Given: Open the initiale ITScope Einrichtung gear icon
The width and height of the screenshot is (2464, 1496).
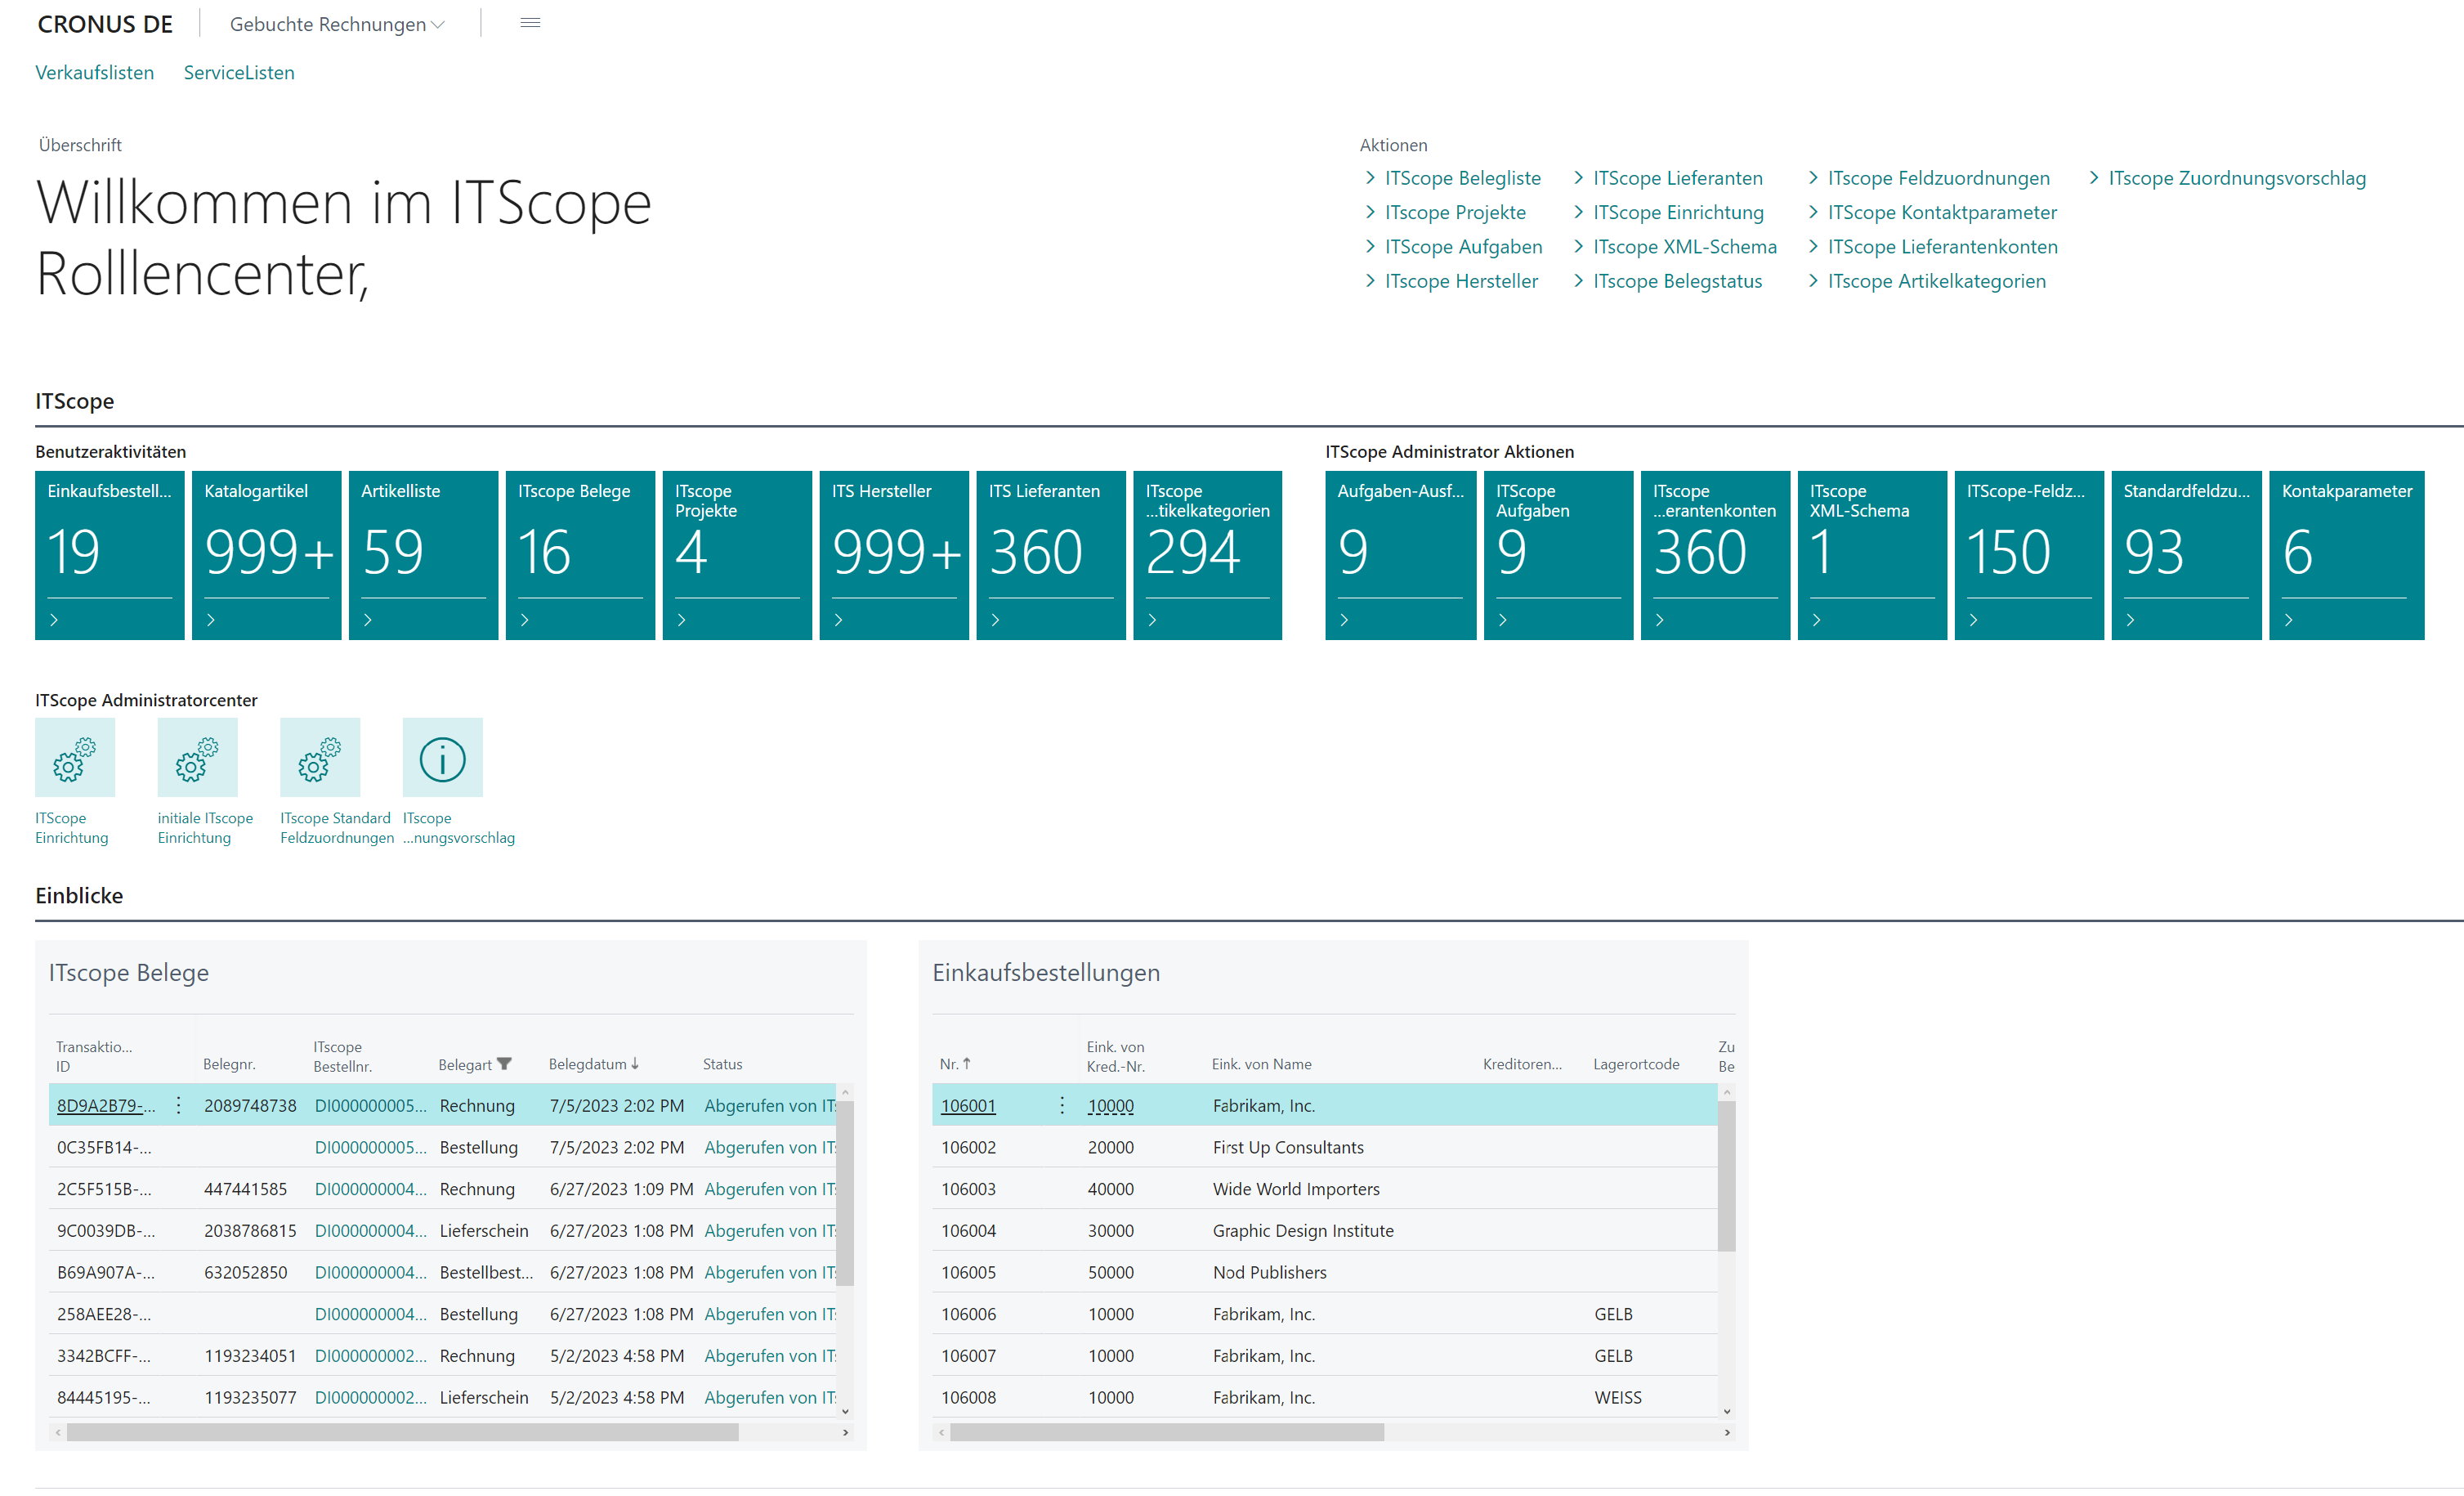Looking at the screenshot, I should pyautogui.click(x=196, y=758).
